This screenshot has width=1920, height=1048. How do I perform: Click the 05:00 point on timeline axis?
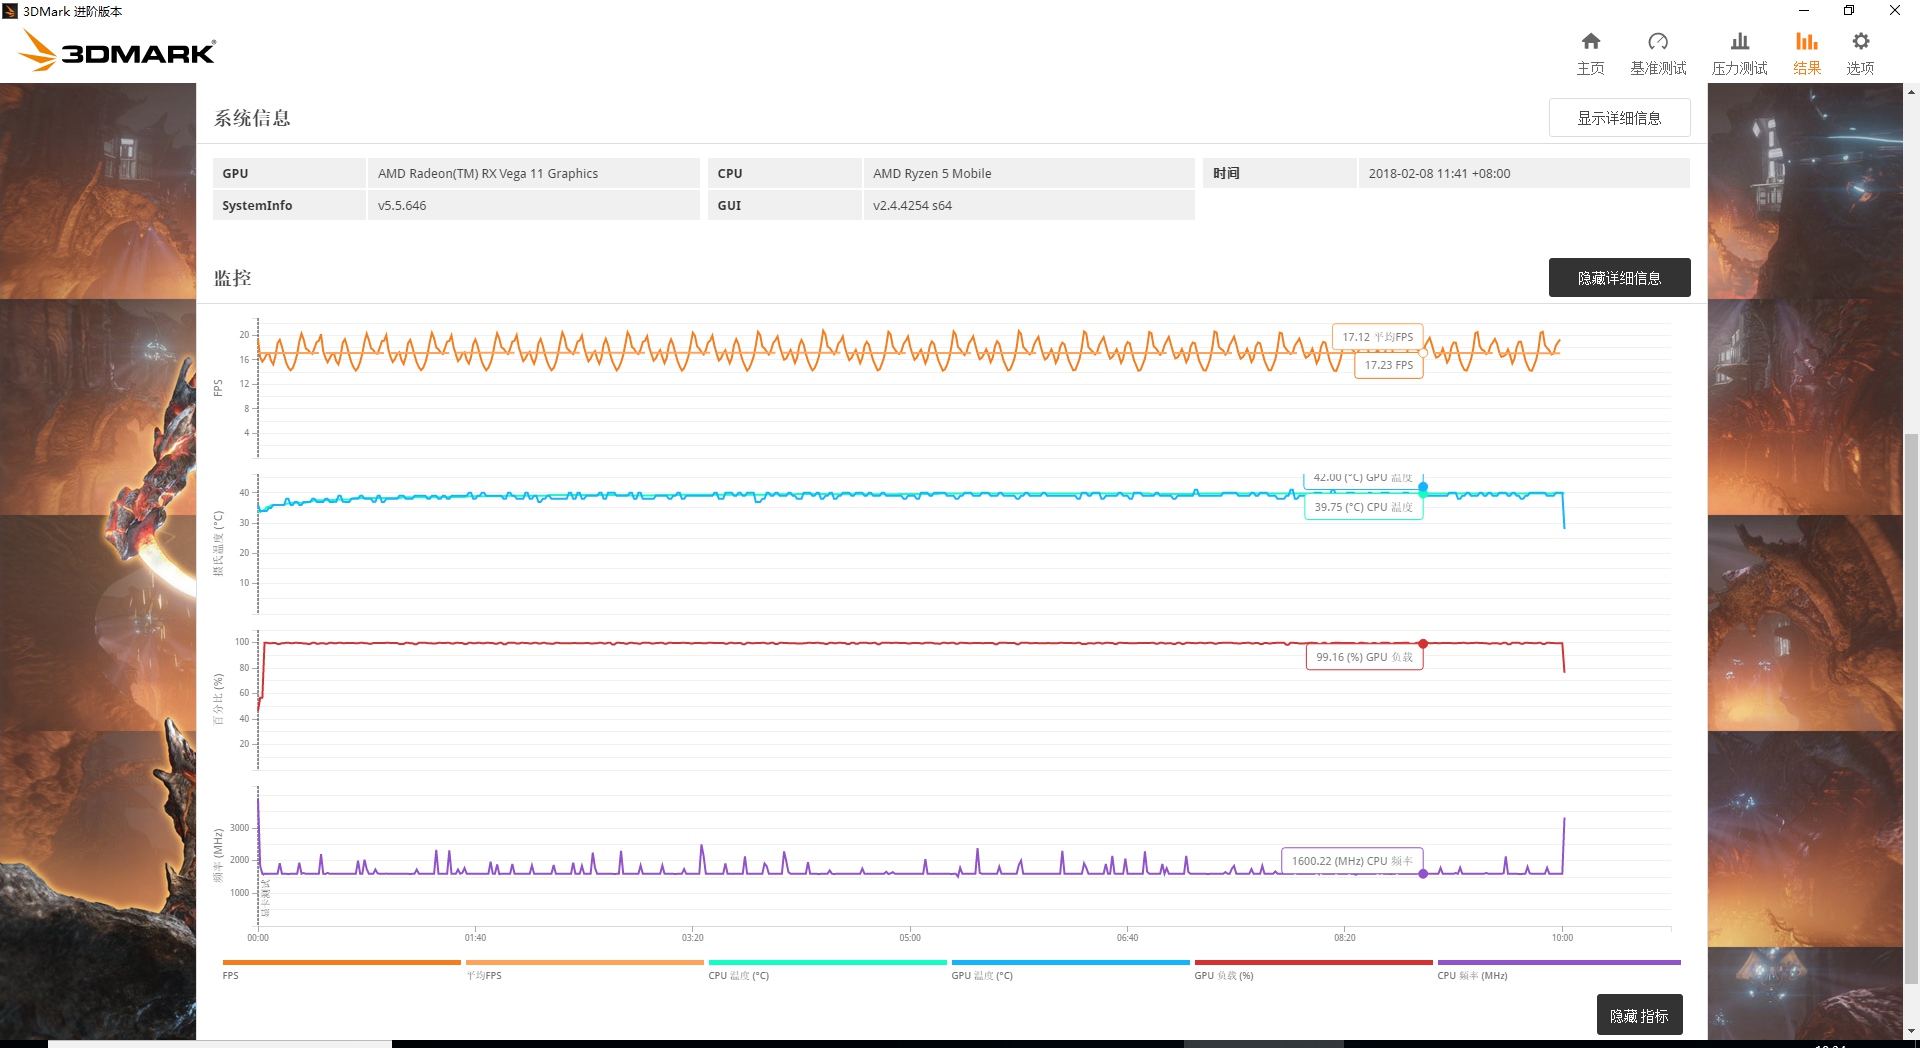coord(910,937)
